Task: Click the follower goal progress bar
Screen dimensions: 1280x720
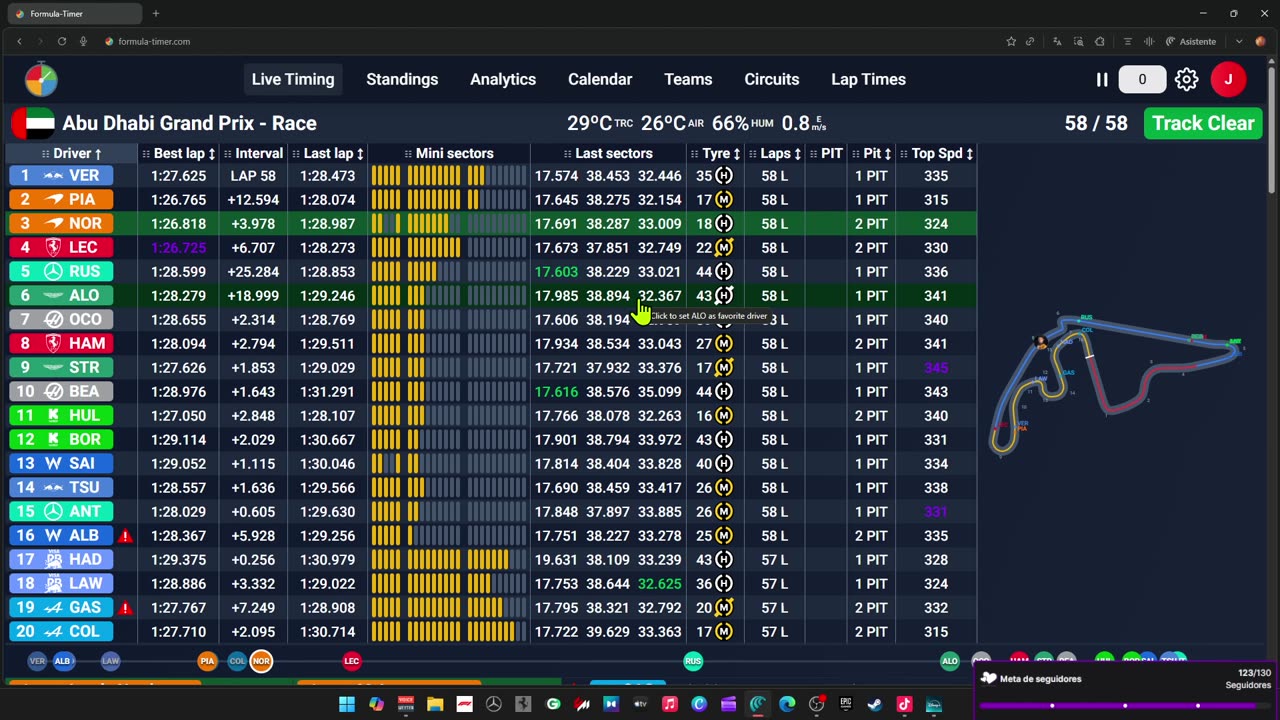Action: pos(1125,705)
